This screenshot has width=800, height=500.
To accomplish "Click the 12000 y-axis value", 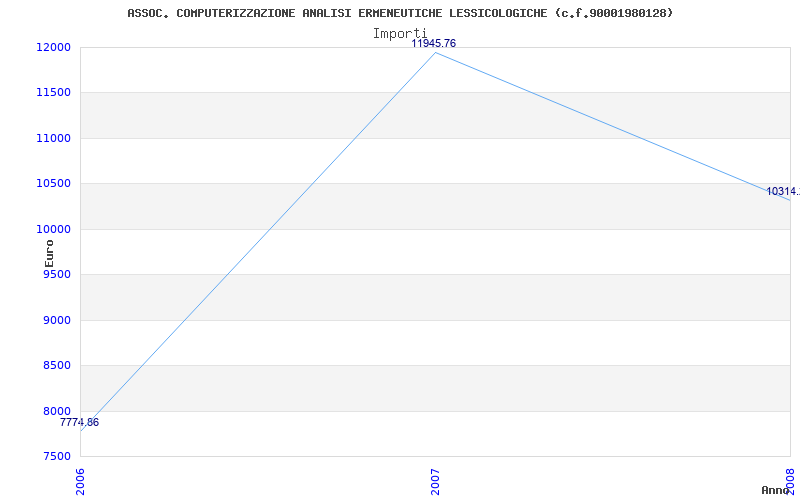I will point(53,47).
